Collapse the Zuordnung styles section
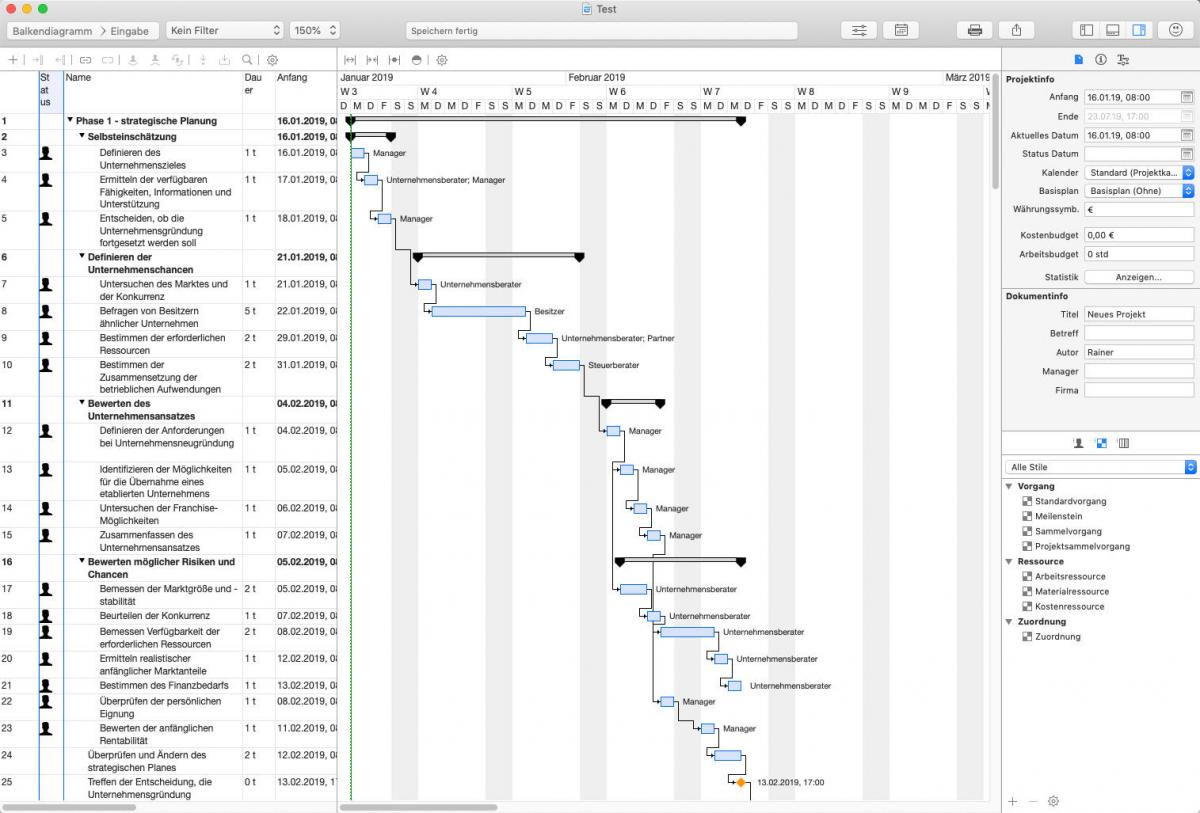Screen dimensions: 1200x813 [x=1009, y=622]
